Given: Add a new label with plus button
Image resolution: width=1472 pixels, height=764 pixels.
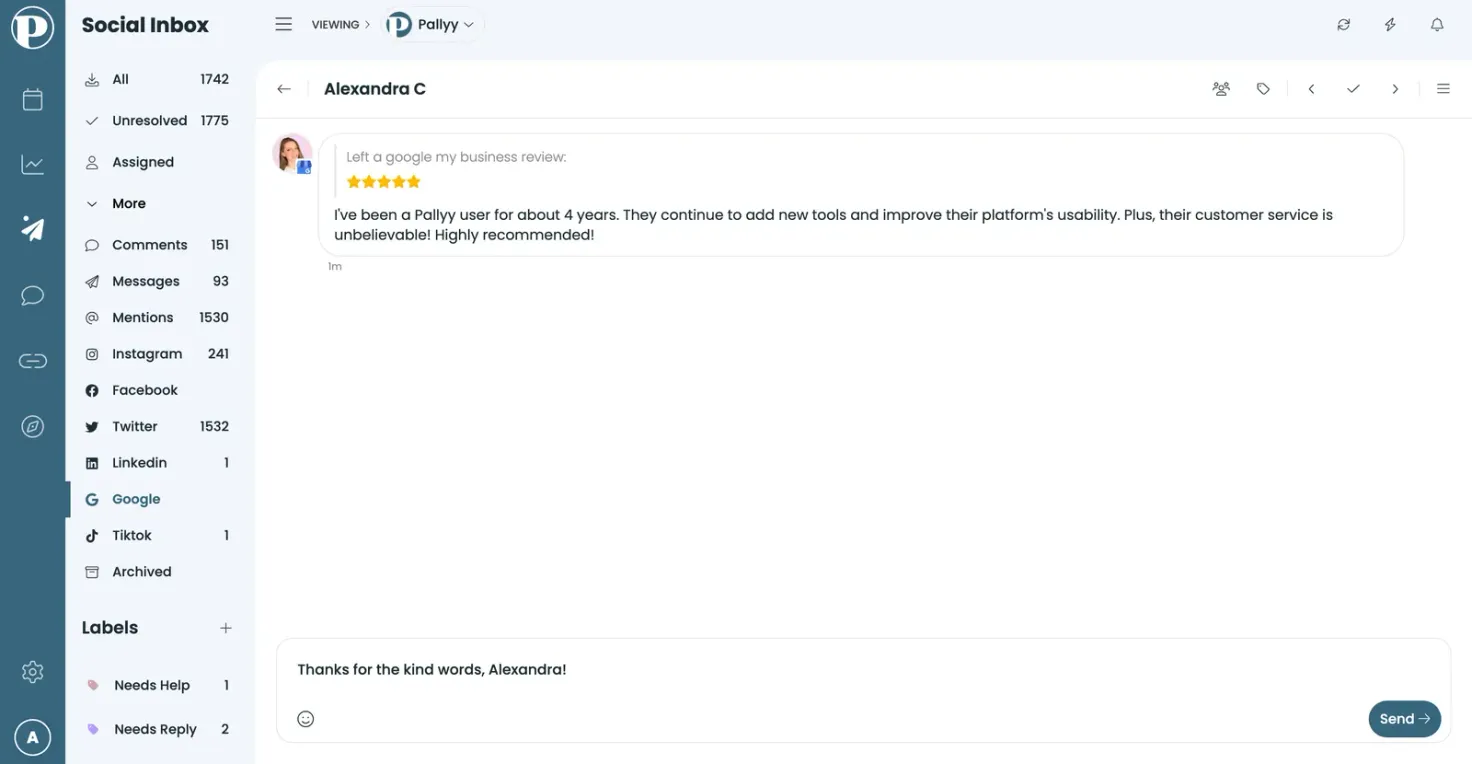Looking at the screenshot, I should [x=226, y=628].
